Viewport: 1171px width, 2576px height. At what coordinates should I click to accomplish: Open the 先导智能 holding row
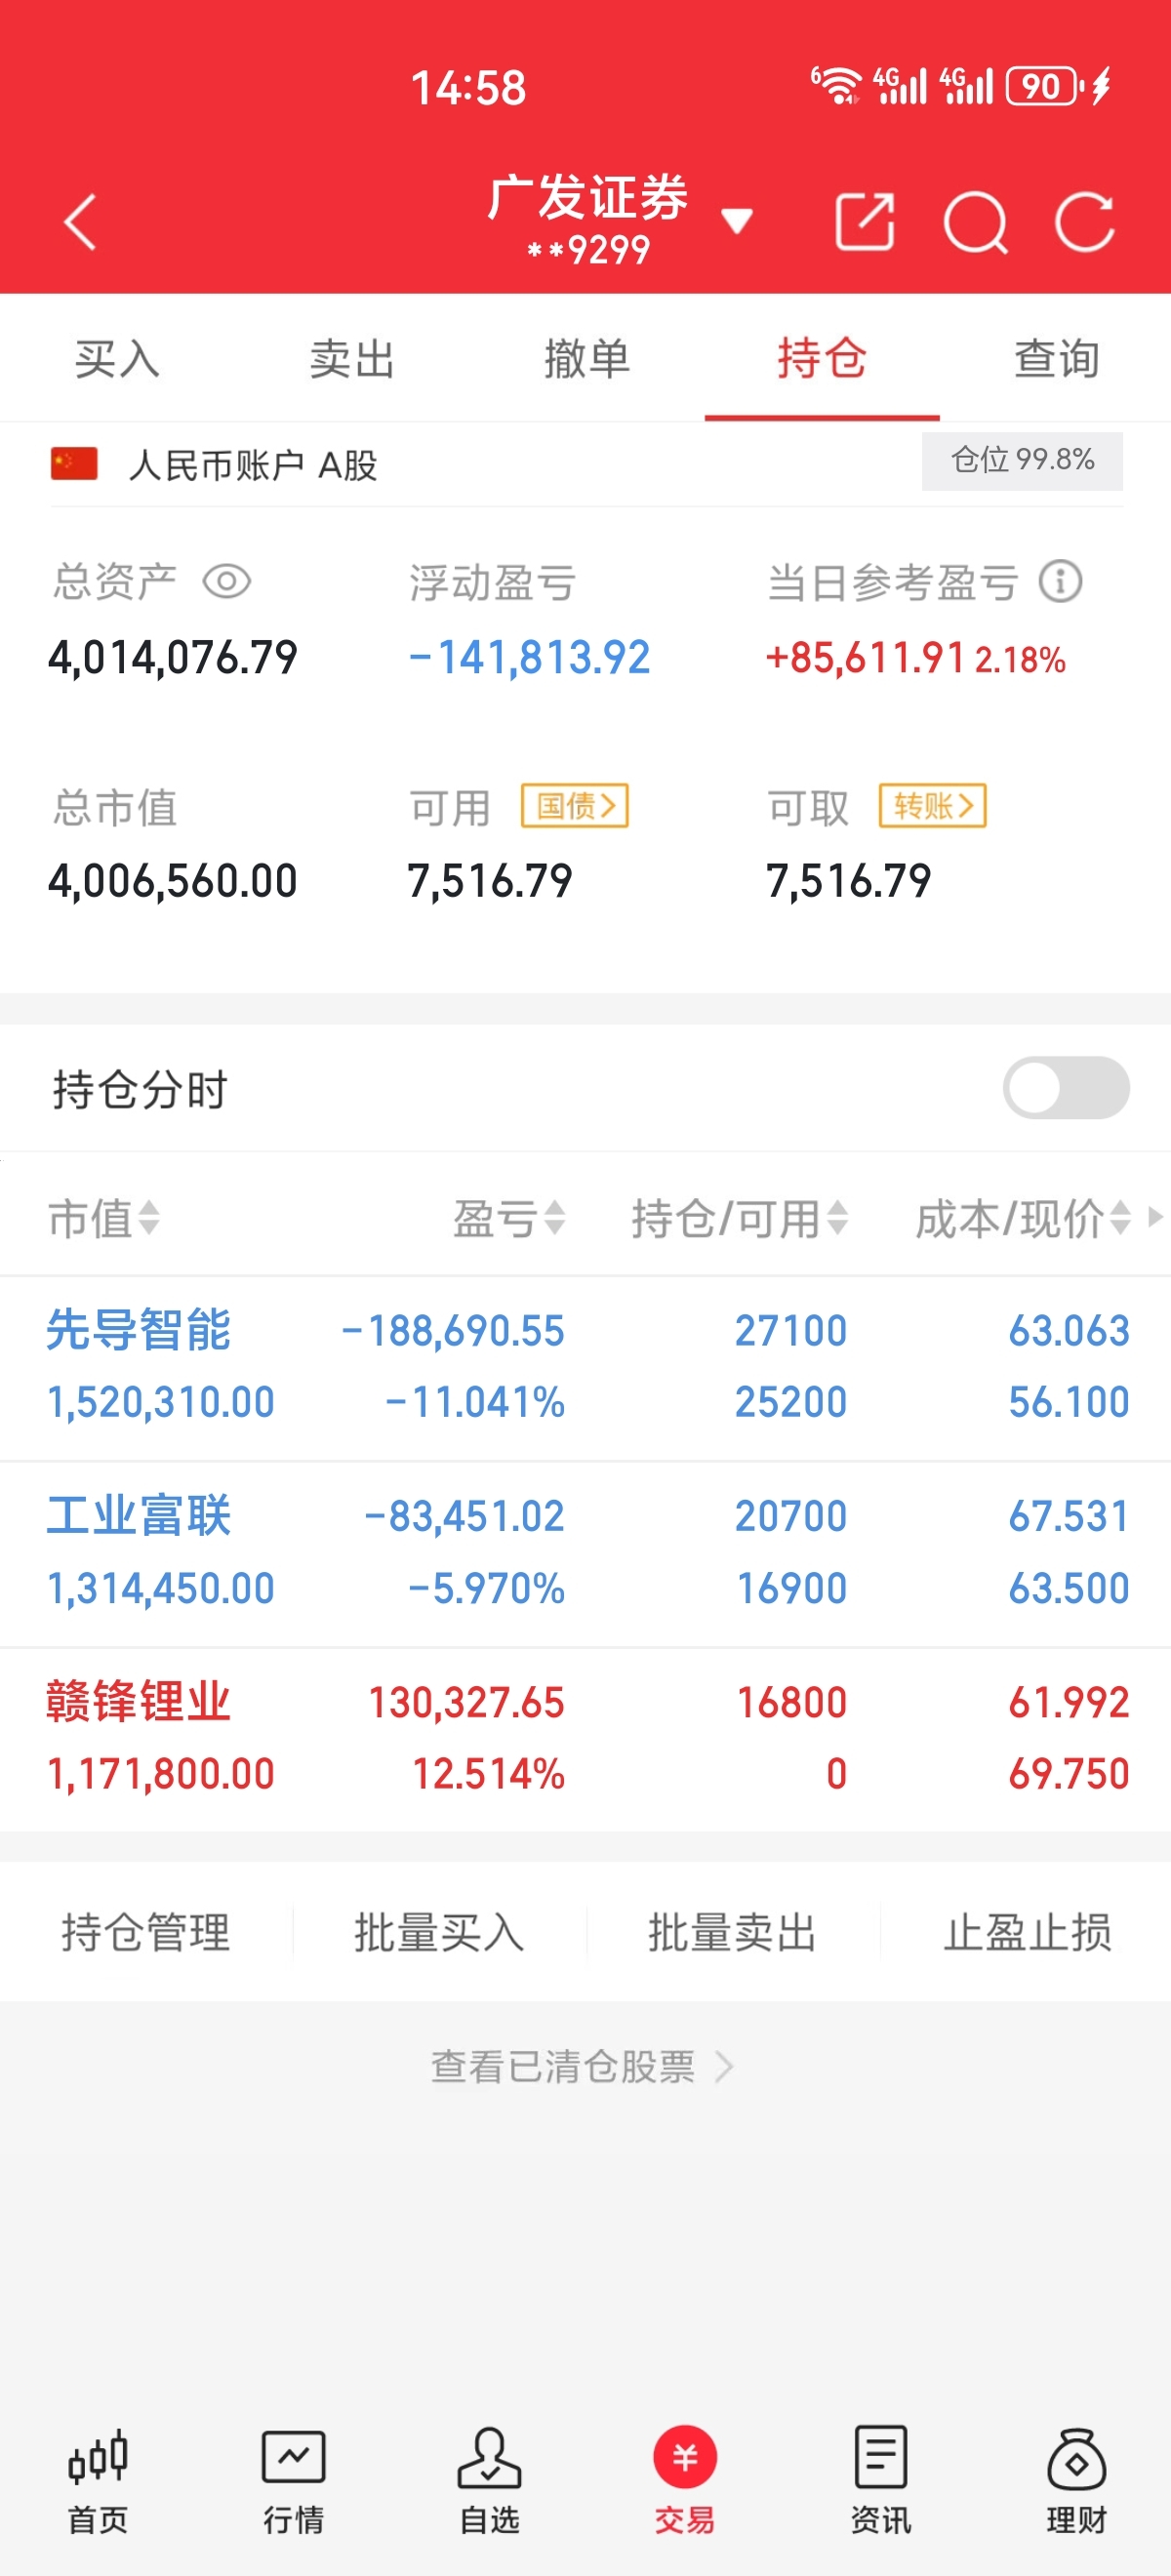tap(585, 1367)
